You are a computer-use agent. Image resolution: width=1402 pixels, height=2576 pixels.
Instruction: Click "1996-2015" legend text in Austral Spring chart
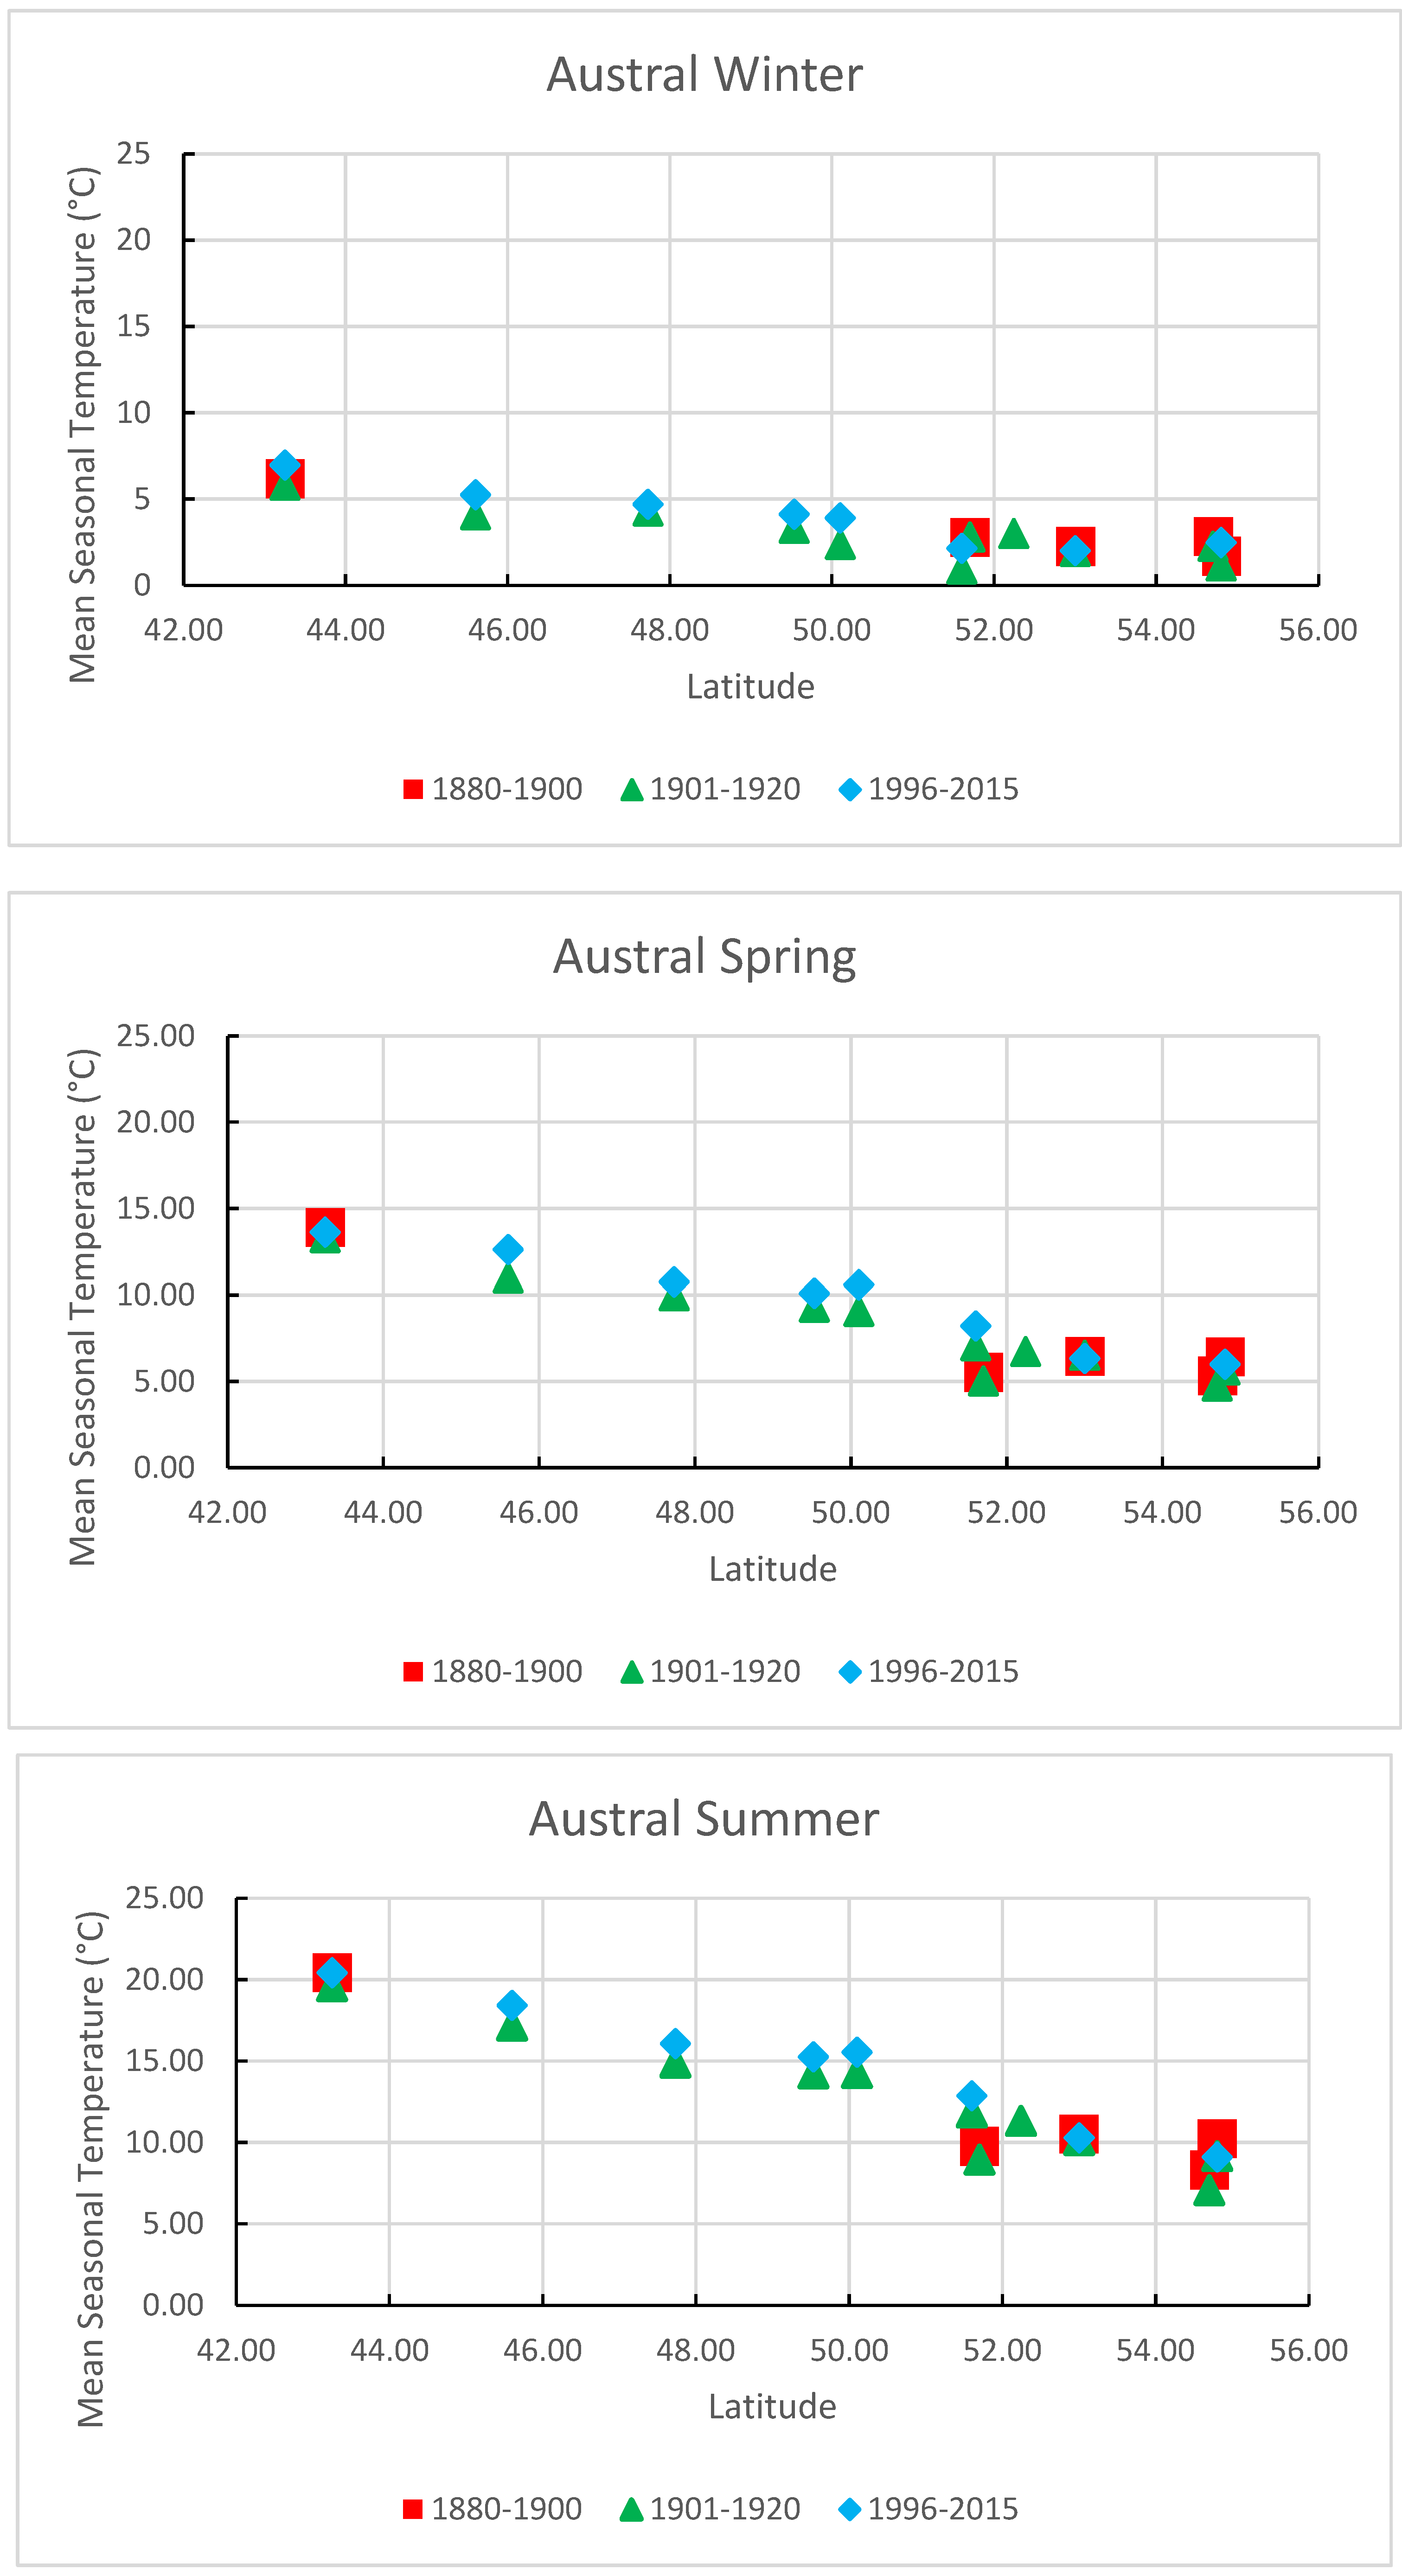(x=943, y=1672)
